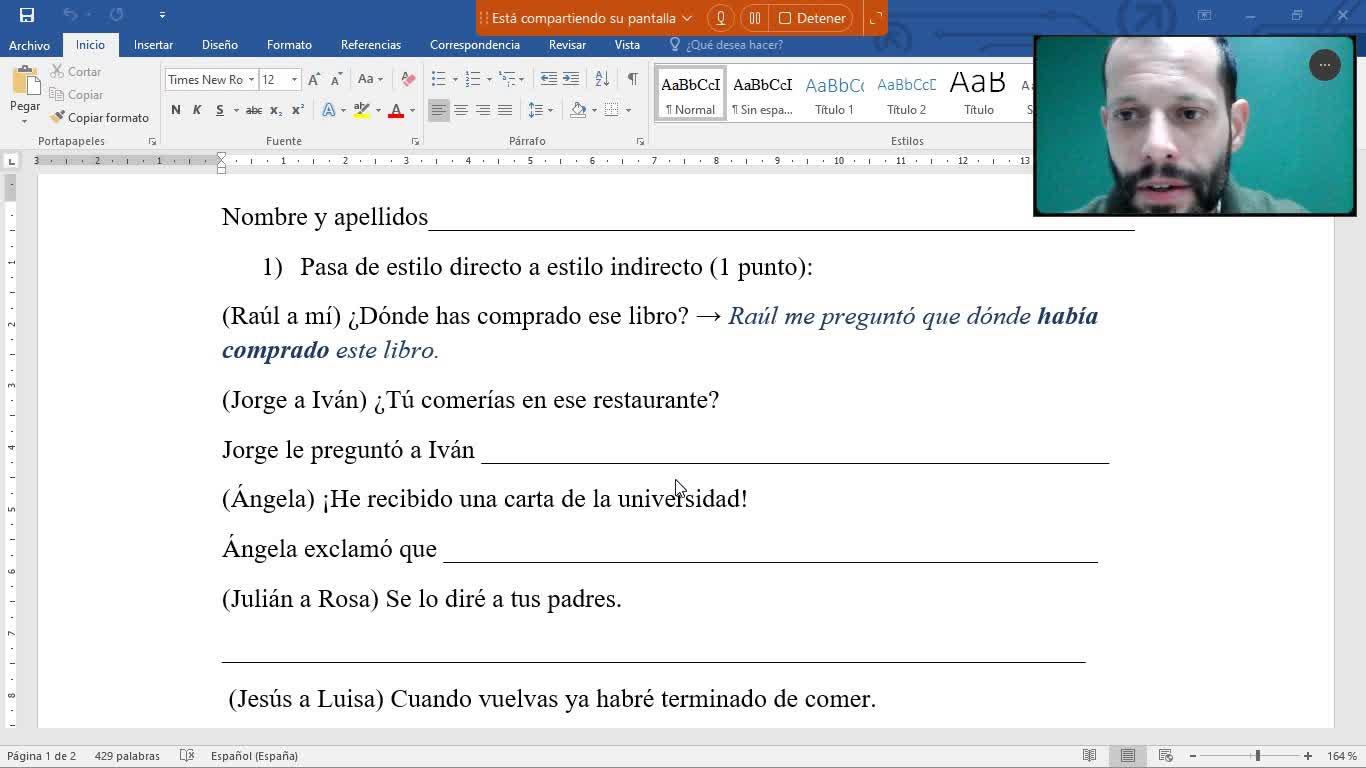
Task: Click the strikethrough (abc) button
Action: click(254, 110)
